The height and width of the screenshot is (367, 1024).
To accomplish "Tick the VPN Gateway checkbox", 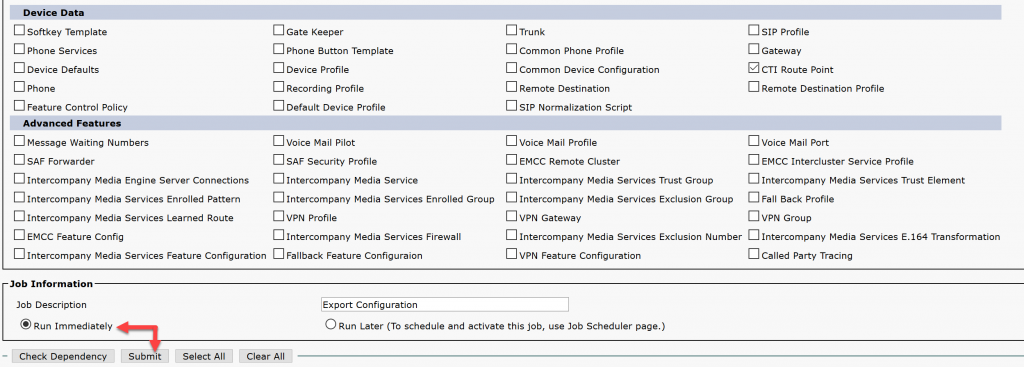I will pos(511,216).
